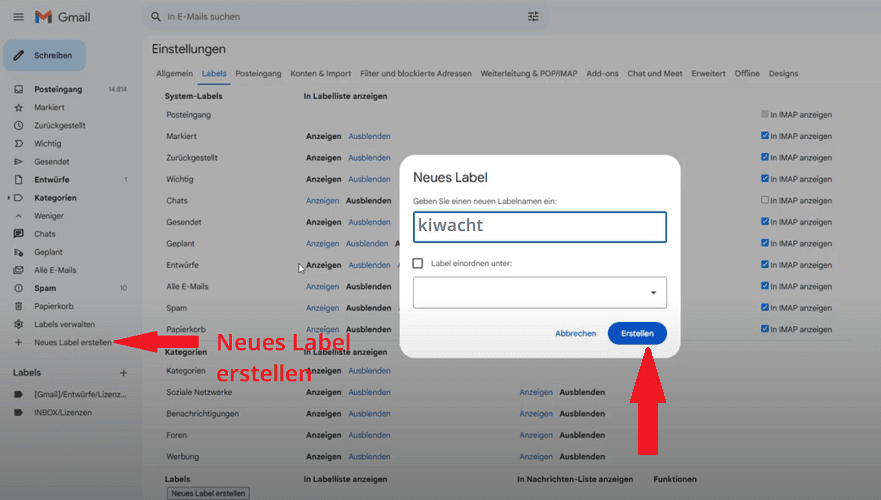881x500 pixels.
Task: Enable IMAP checkbox for Chats
Action: pyautogui.click(x=765, y=200)
